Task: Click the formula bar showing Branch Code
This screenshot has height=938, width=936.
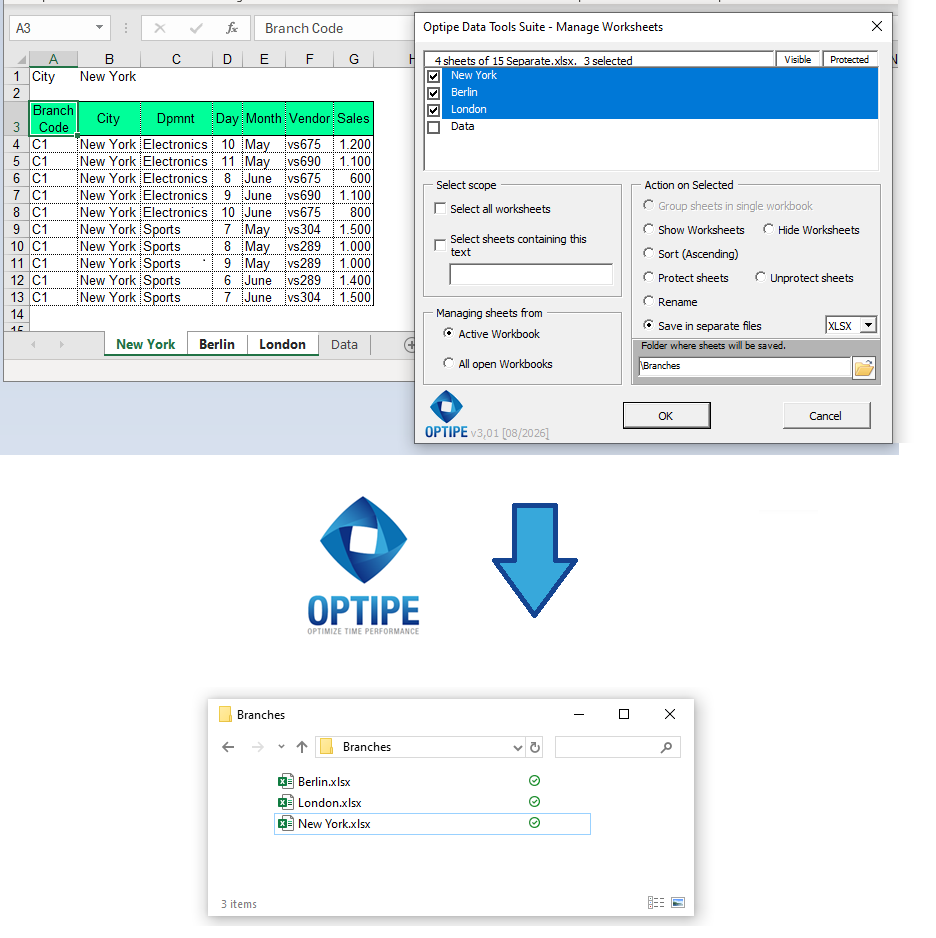Action: [x=334, y=28]
